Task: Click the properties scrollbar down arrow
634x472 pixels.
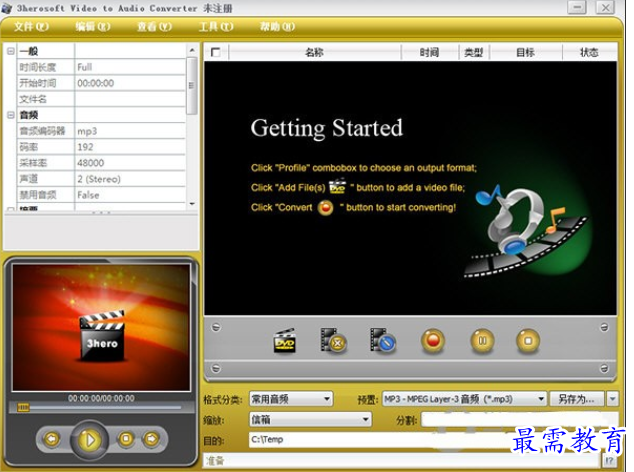Action: click(x=192, y=204)
